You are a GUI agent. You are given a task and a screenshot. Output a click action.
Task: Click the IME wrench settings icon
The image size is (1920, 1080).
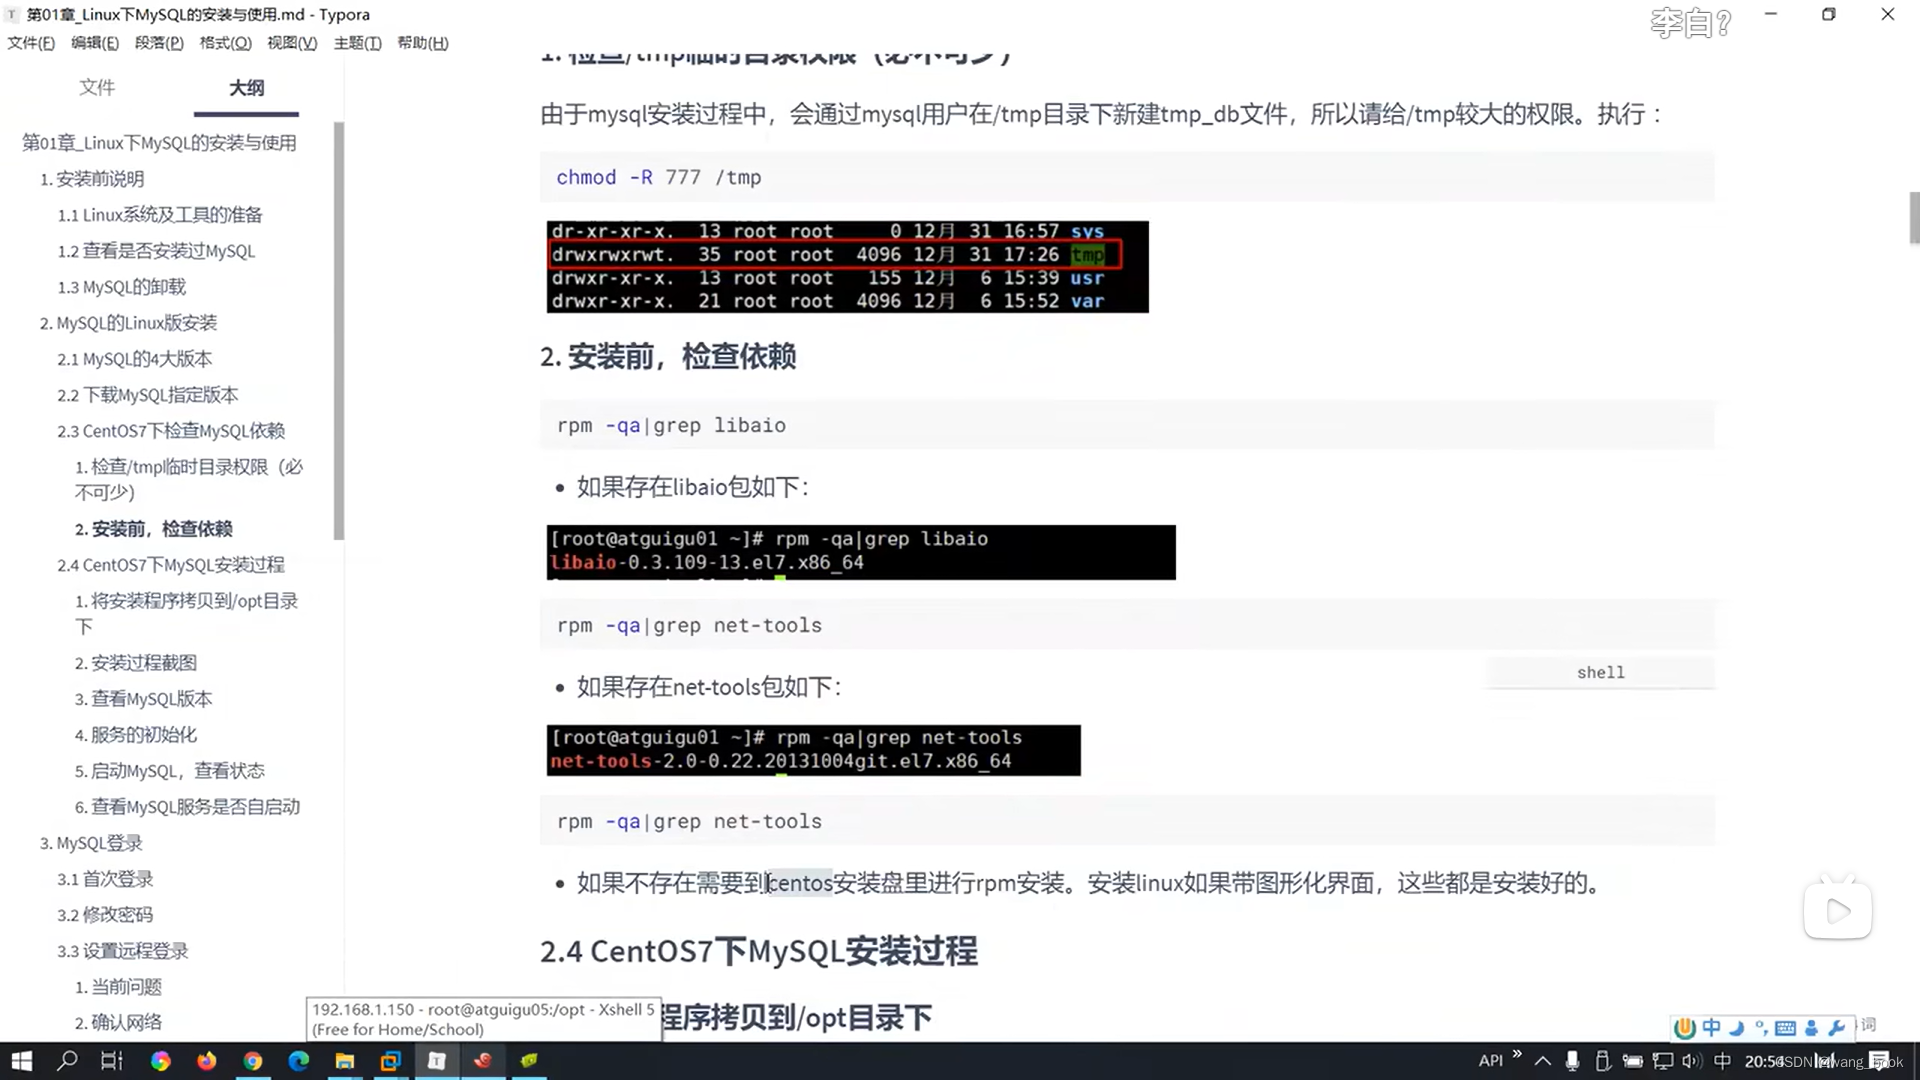pyautogui.click(x=1837, y=1028)
